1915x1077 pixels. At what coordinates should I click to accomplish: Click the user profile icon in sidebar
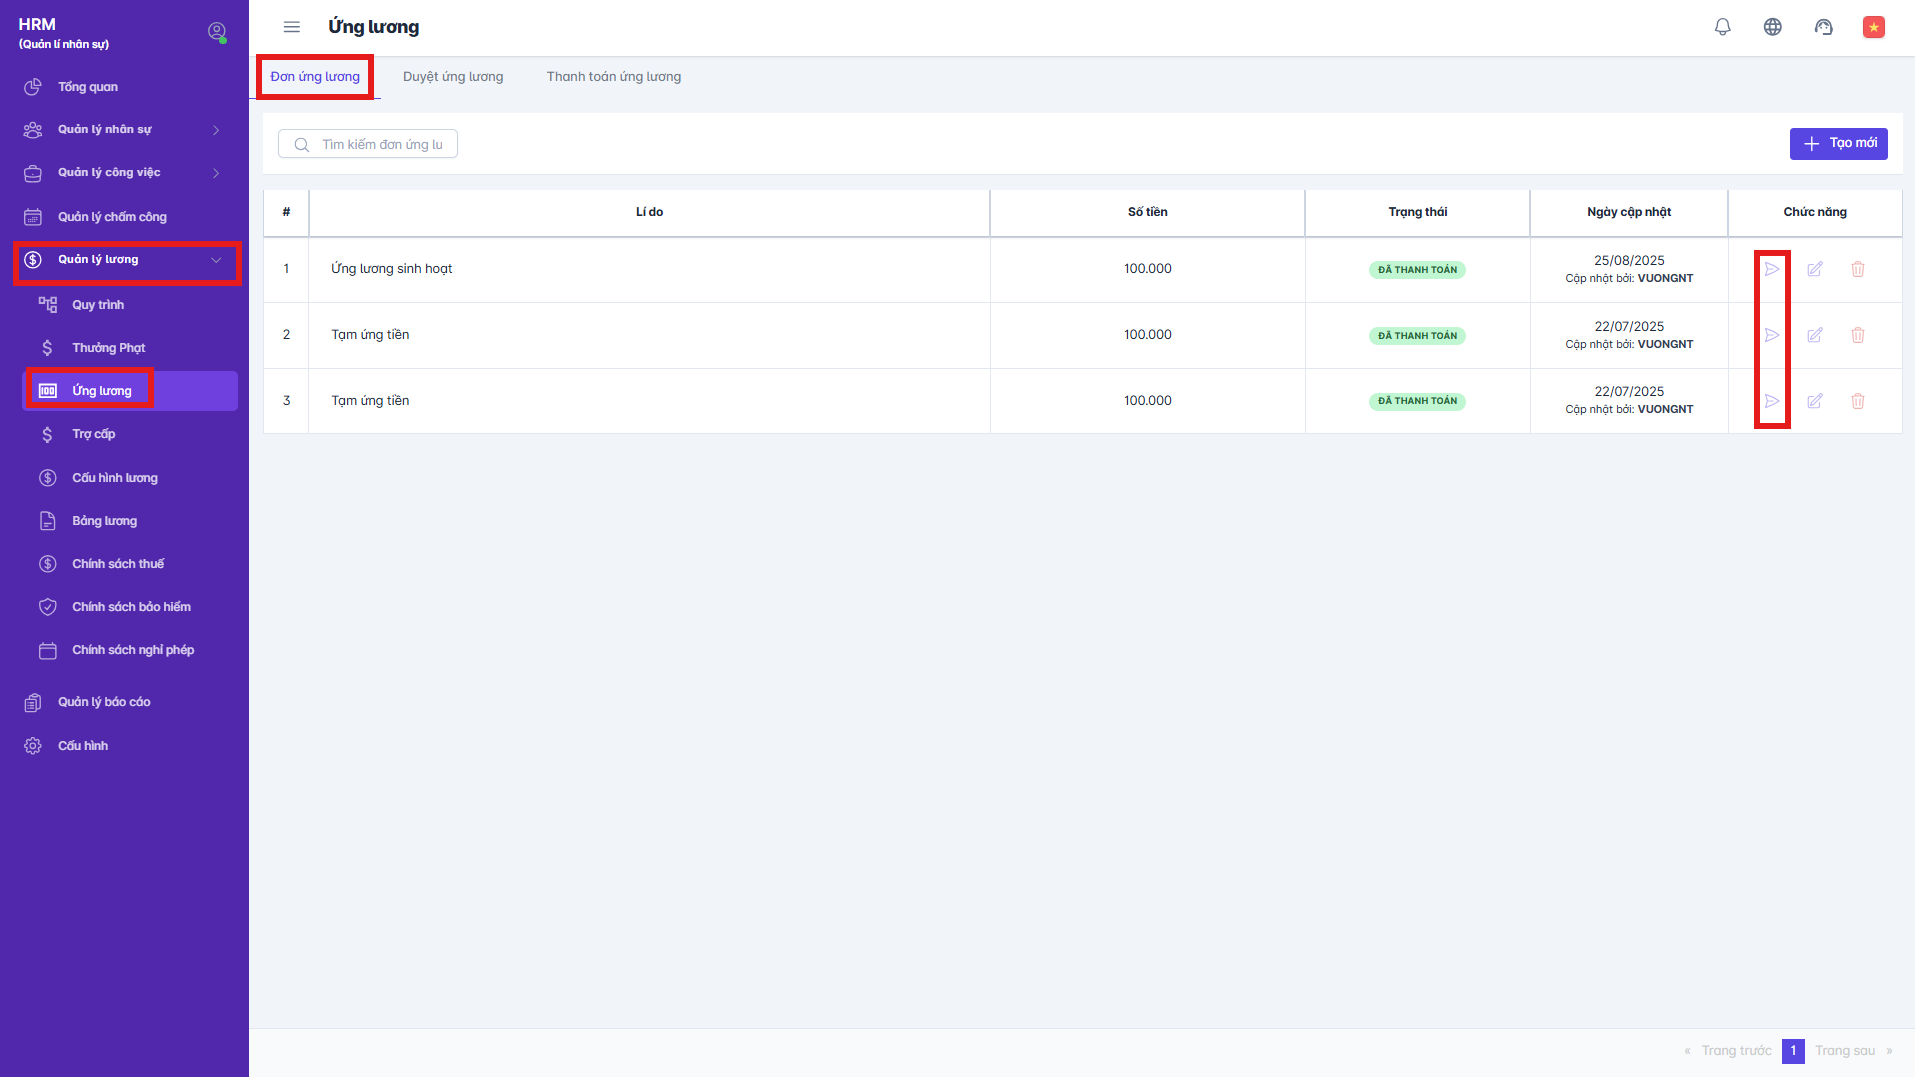coord(216,32)
